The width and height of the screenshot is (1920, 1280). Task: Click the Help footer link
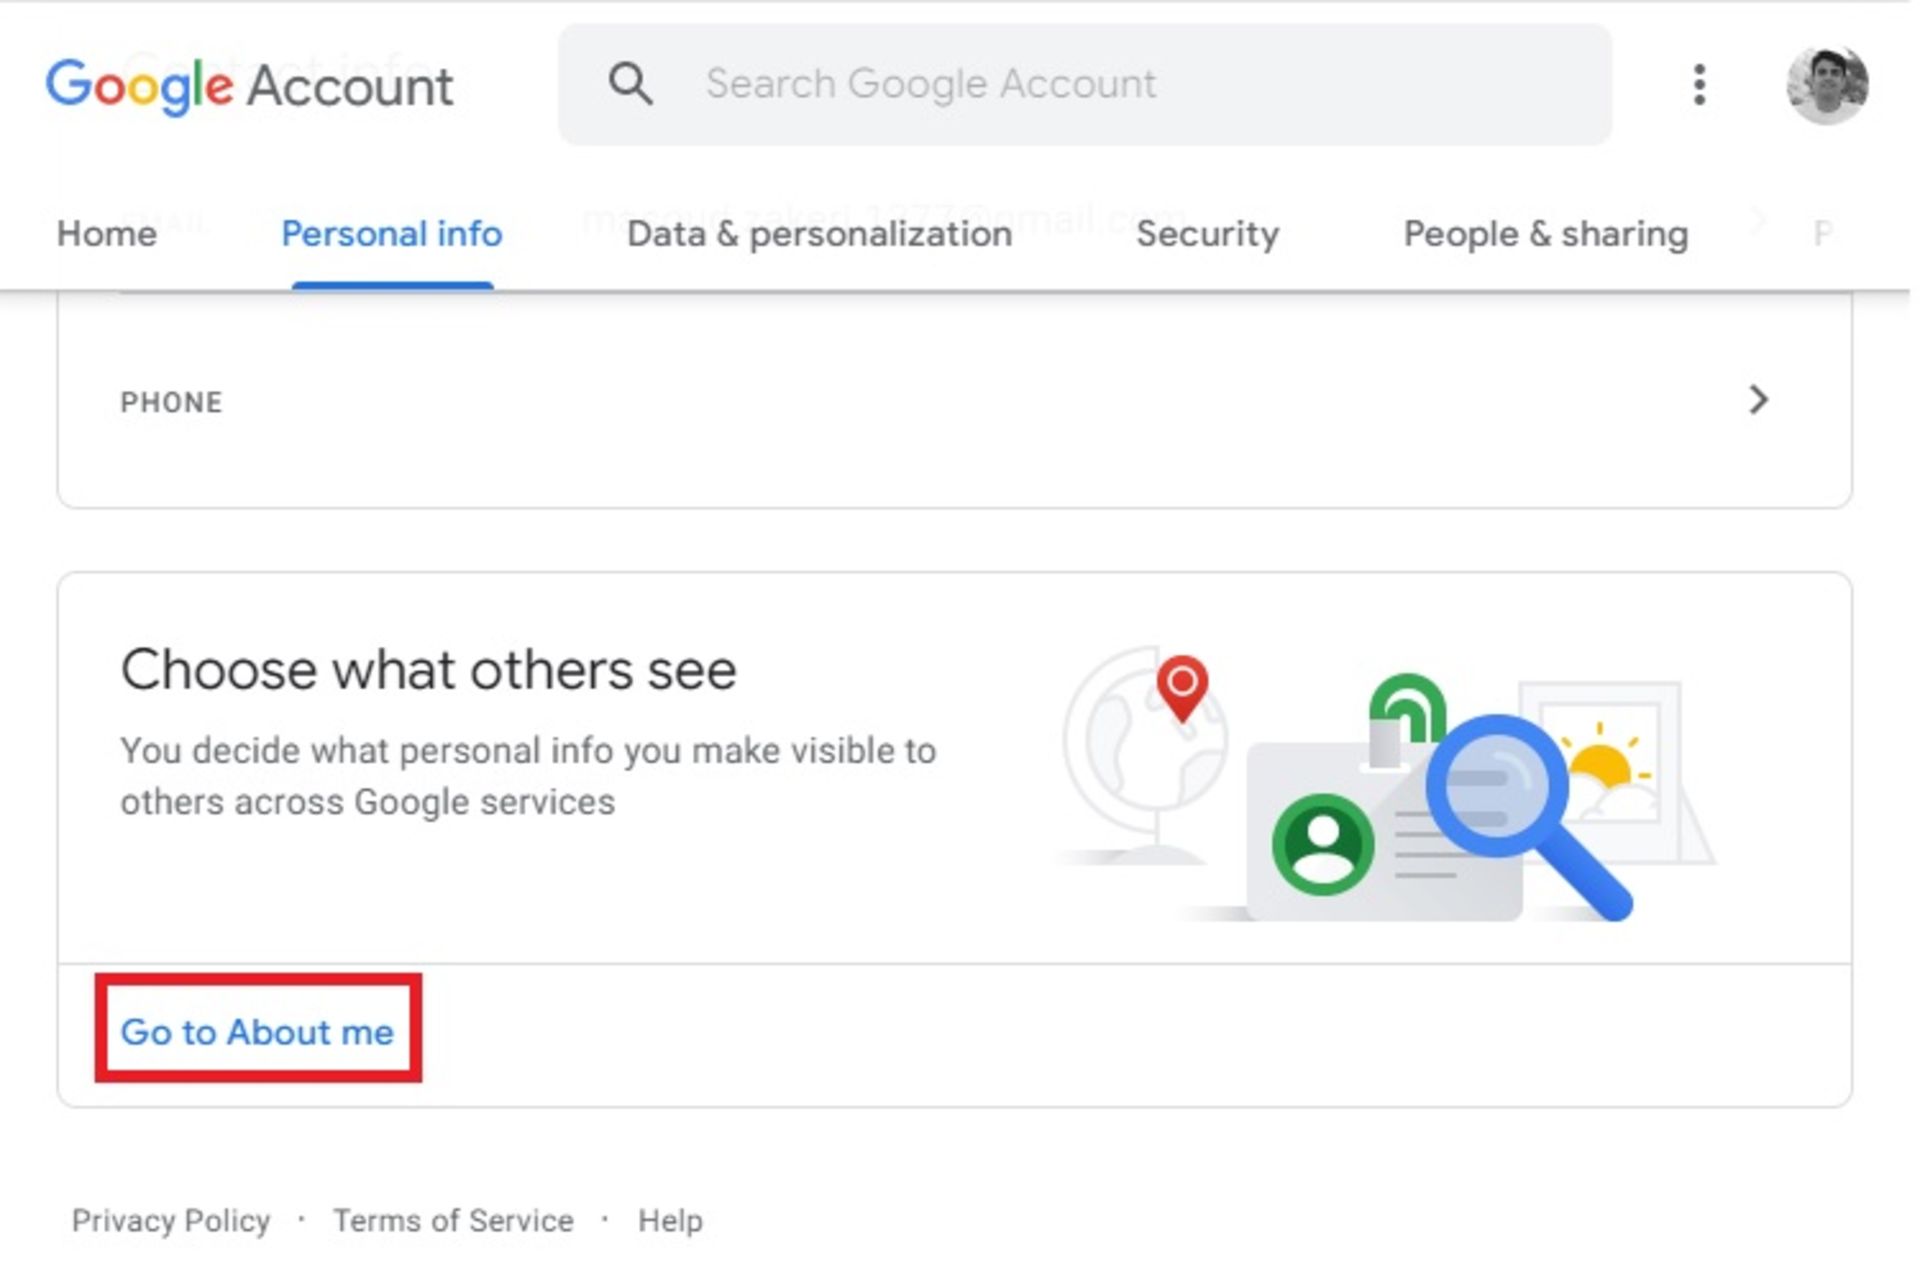670,1221
